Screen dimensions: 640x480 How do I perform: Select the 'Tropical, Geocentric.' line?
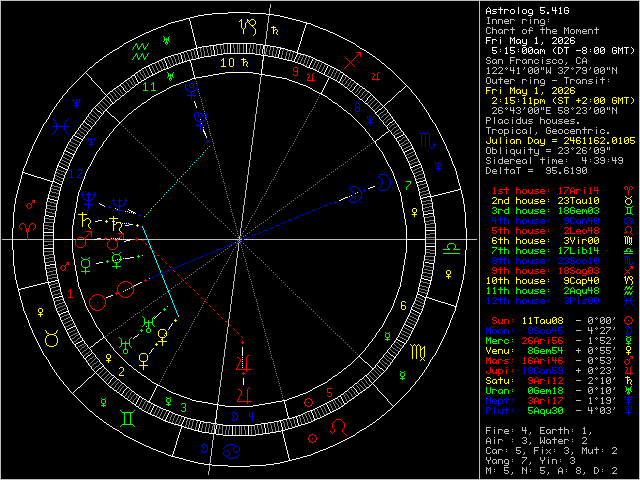pyautogui.click(x=548, y=131)
